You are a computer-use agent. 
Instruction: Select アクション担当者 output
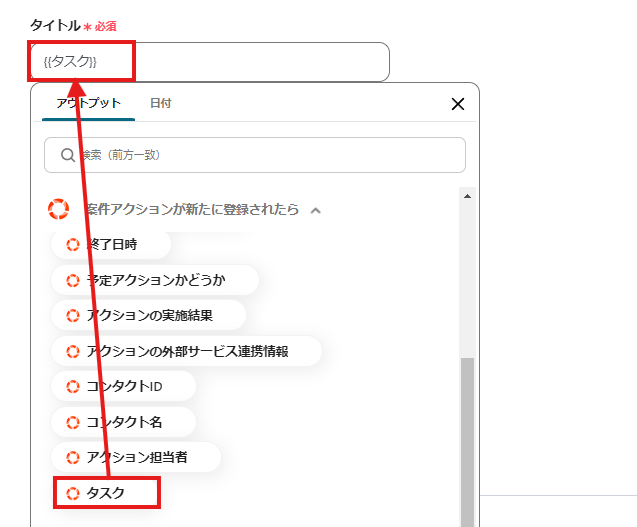(x=136, y=458)
